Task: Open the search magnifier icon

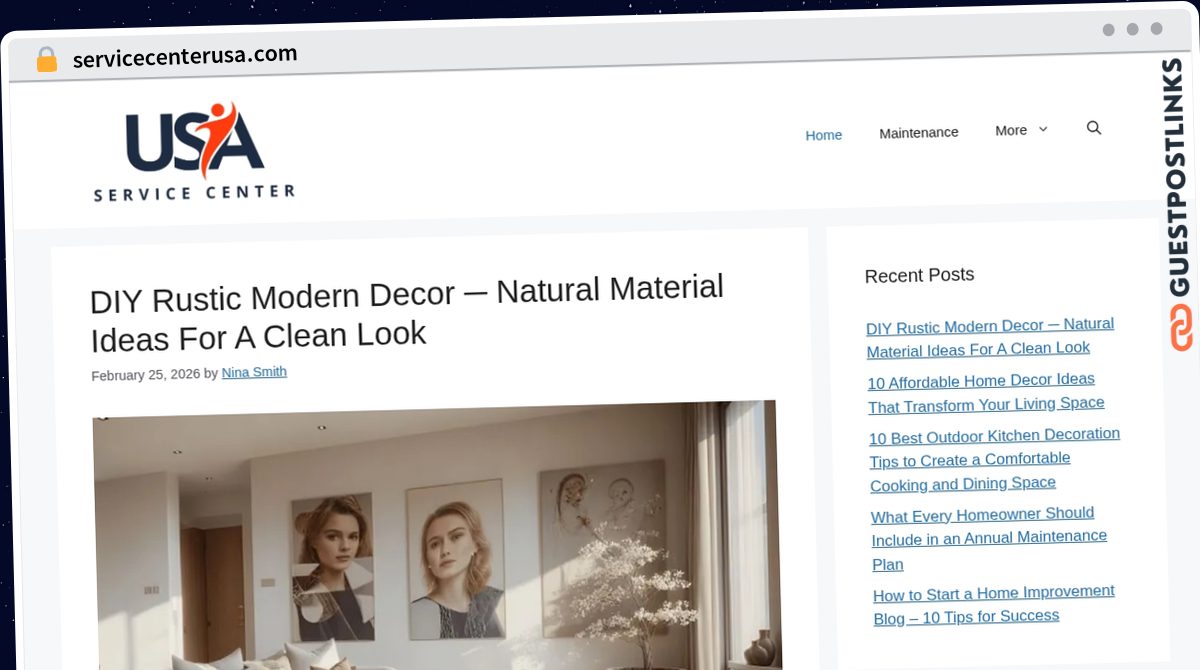Action: [1094, 128]
